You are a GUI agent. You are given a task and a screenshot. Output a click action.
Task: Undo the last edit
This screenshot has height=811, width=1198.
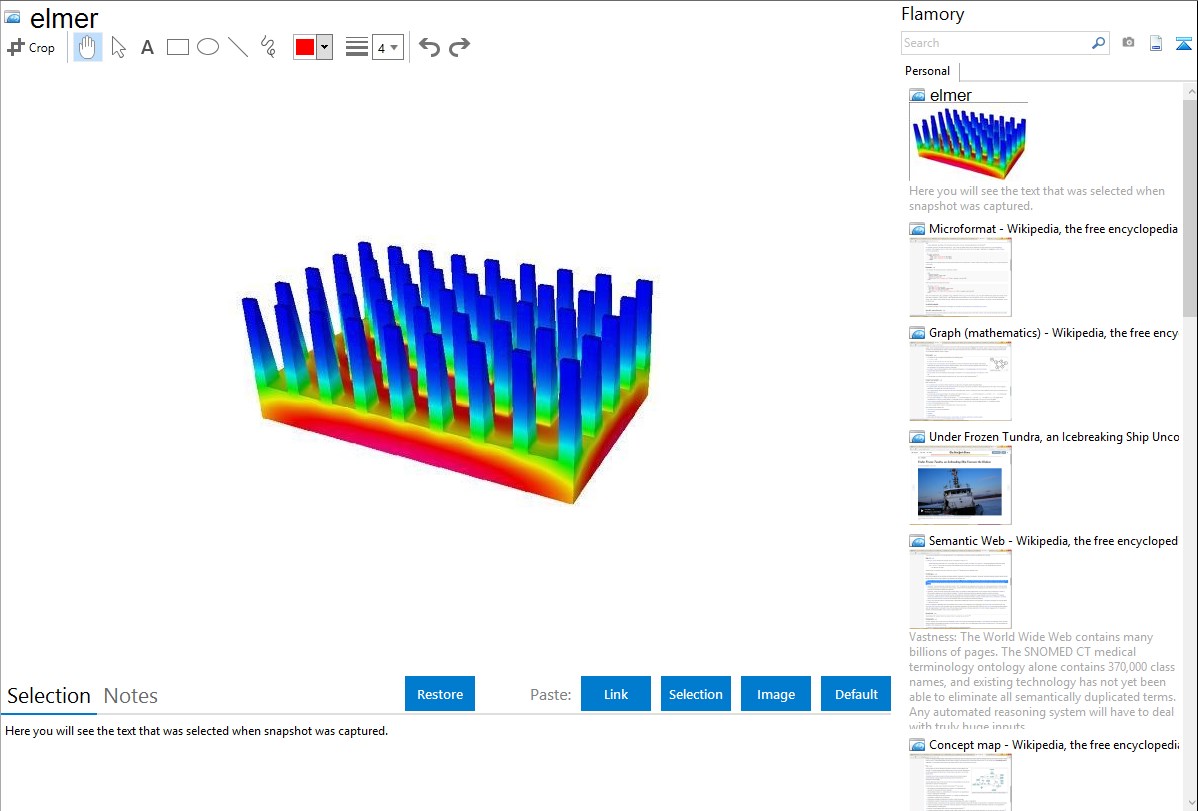[429, 47]
